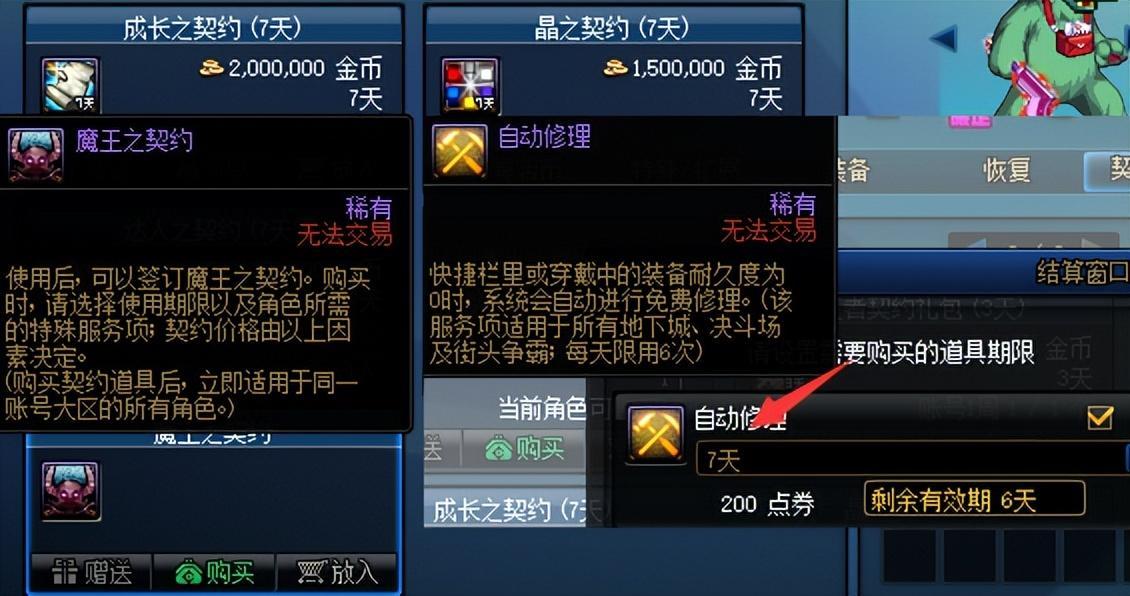This screenshot has height=596, width=1130.
Task: Toggle the 自动修理 checkbox
Action: click(1099, 418)
